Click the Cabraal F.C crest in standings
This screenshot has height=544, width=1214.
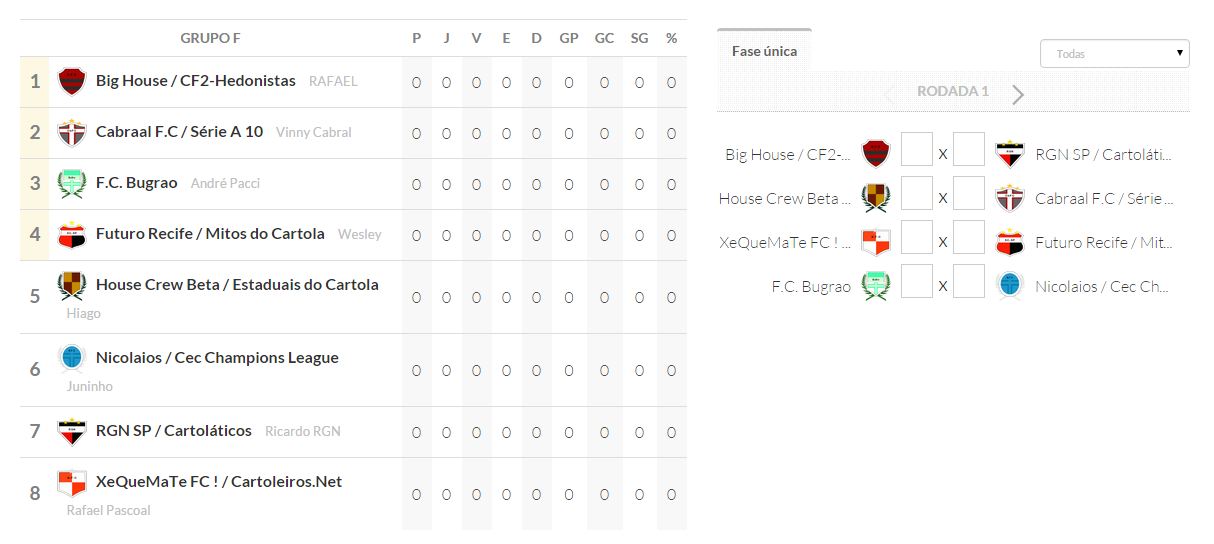pyautogui.click(x=72, y=132)
